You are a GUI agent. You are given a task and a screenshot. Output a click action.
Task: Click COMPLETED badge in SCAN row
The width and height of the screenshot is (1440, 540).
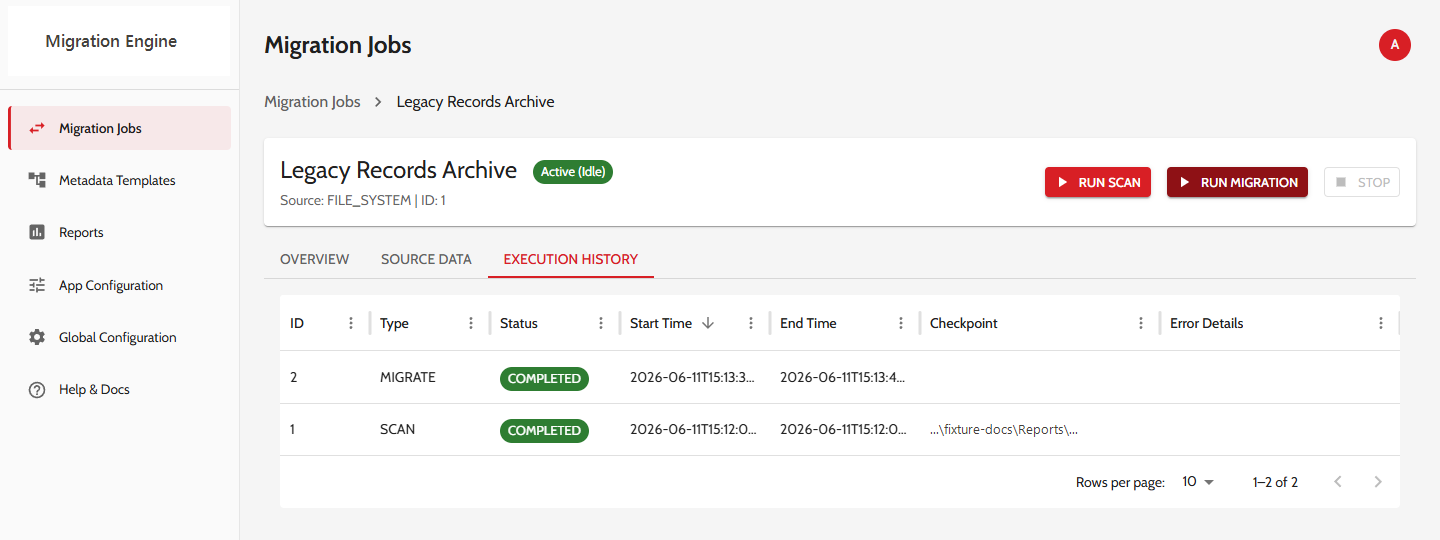click(x=544, y=430)
